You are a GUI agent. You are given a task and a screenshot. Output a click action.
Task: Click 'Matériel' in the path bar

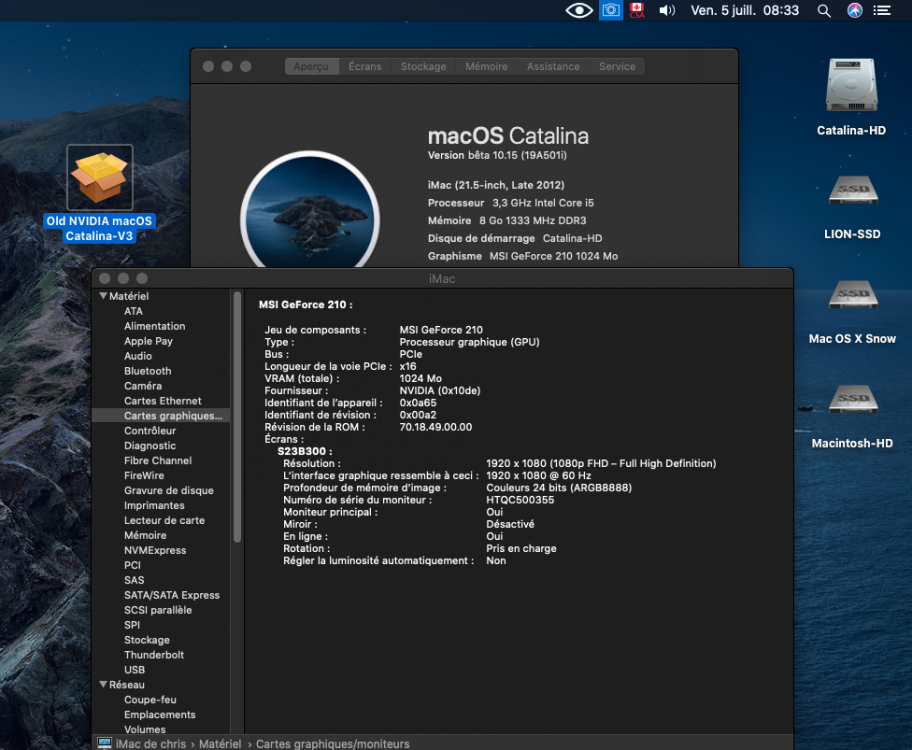(x=220, y=744)
